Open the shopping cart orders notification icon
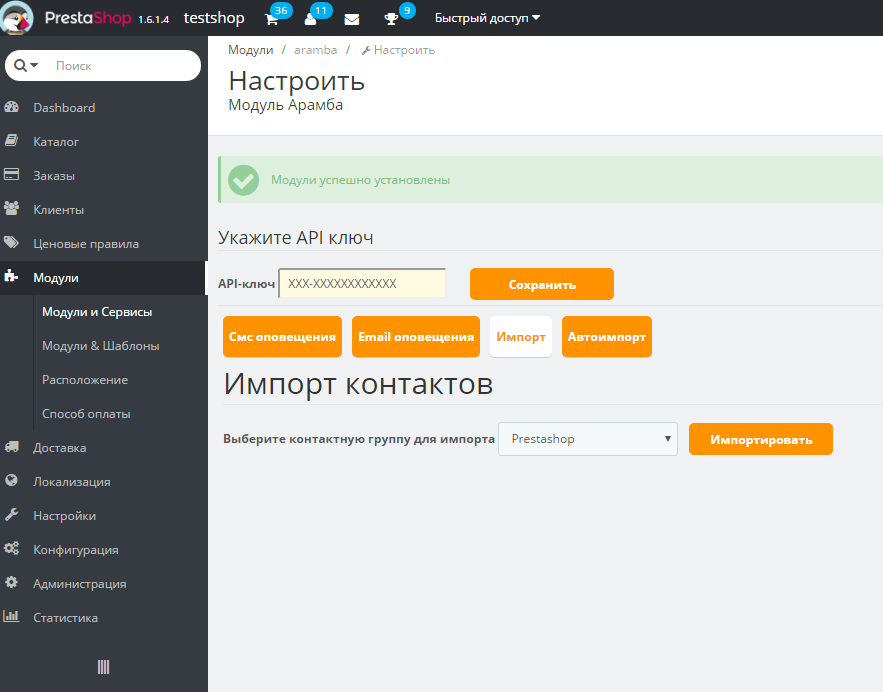 [x=271, y=20]
